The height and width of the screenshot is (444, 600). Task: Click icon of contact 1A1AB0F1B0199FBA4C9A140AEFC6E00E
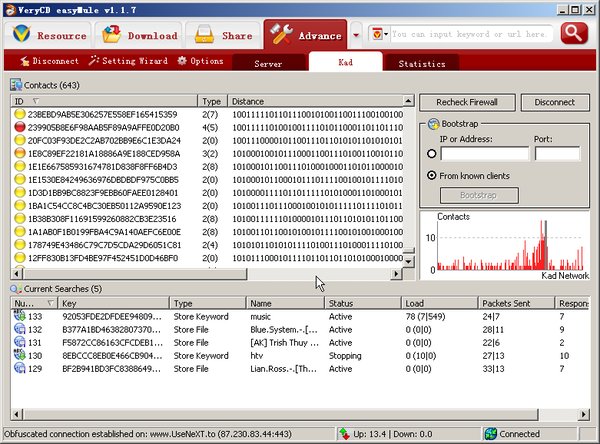coord(20,232)
